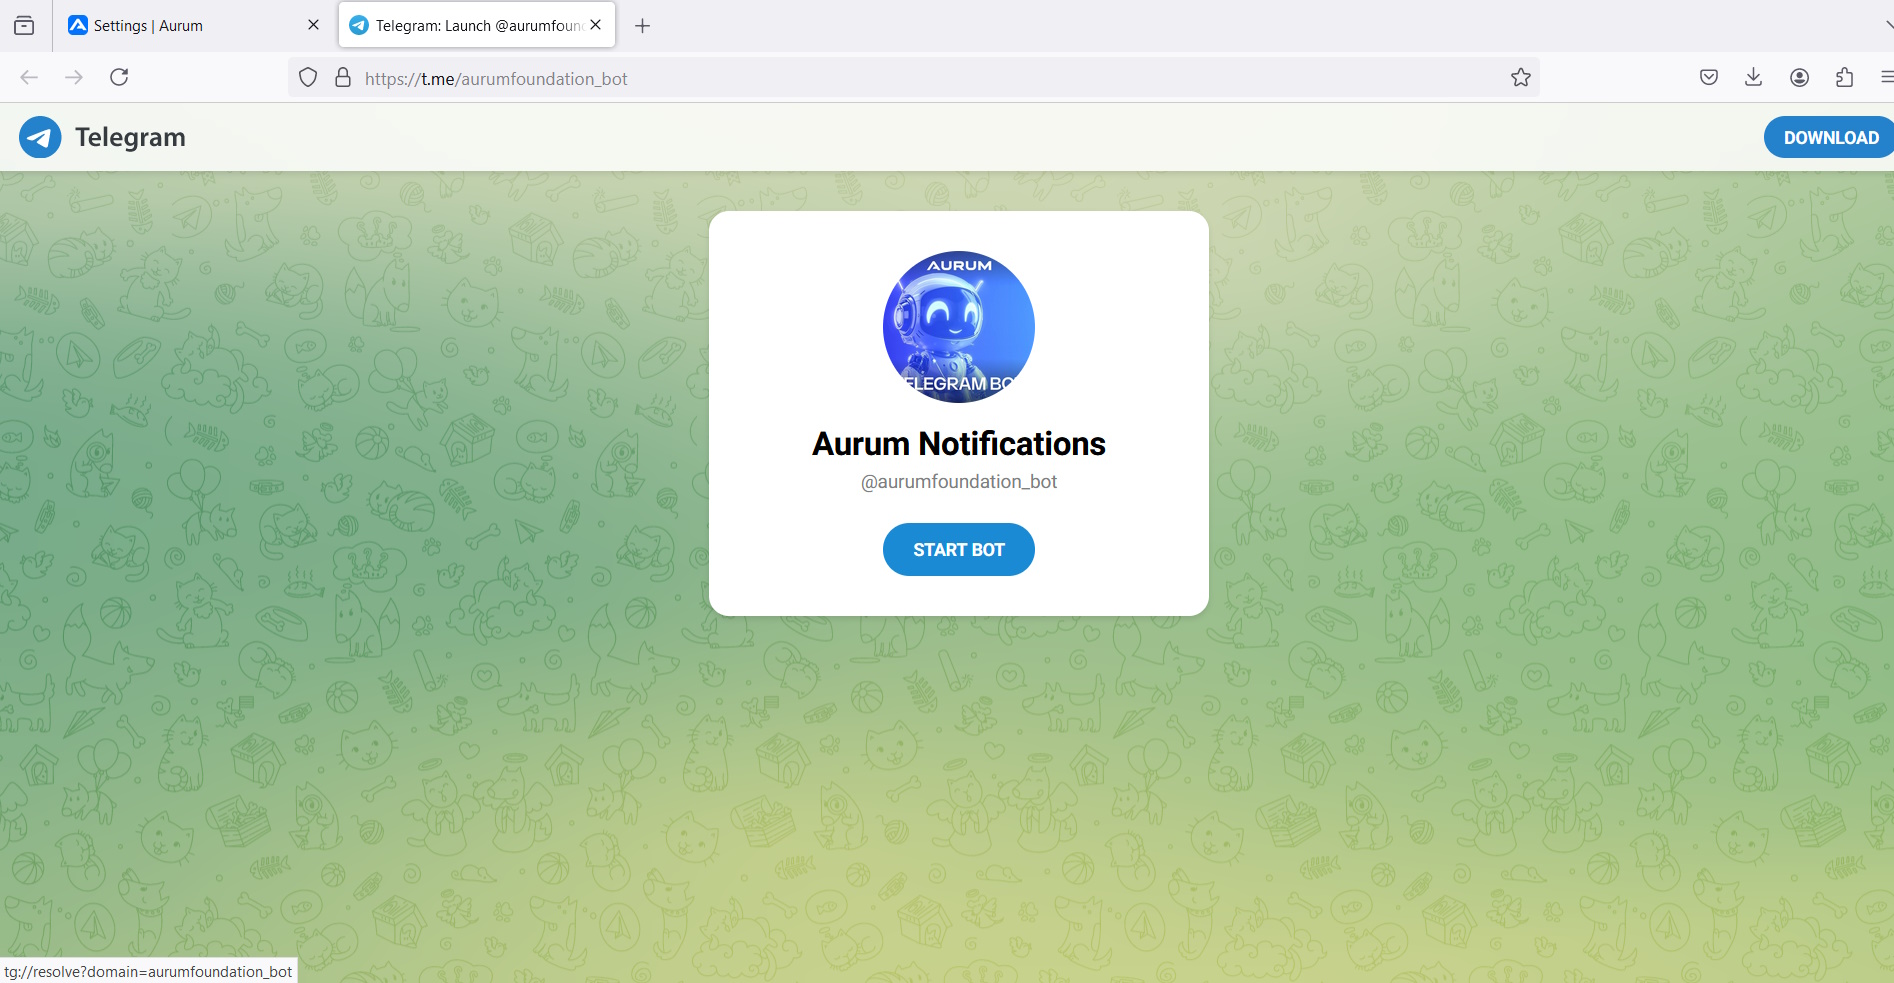Click the START BOT button
Viewport: 1894px width, 983px height.
tap(958, 549)
